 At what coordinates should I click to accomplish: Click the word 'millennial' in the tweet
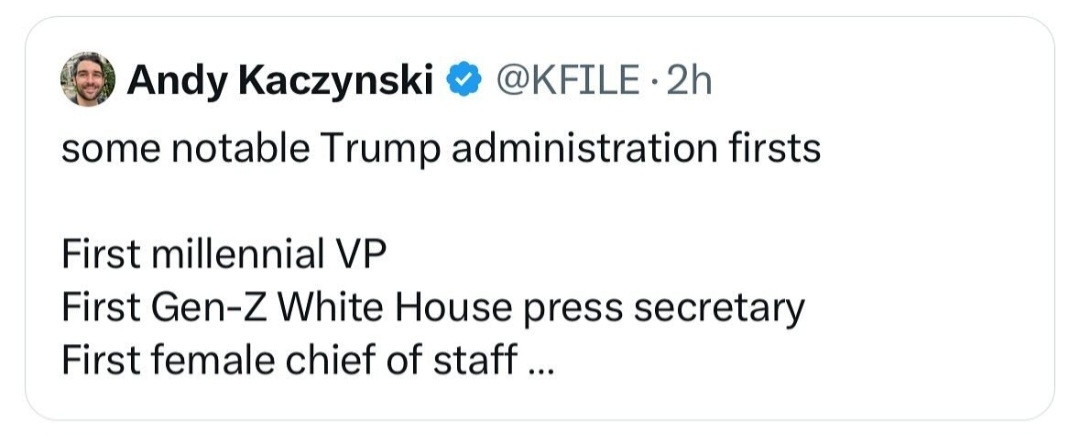(x=237, y=256)
